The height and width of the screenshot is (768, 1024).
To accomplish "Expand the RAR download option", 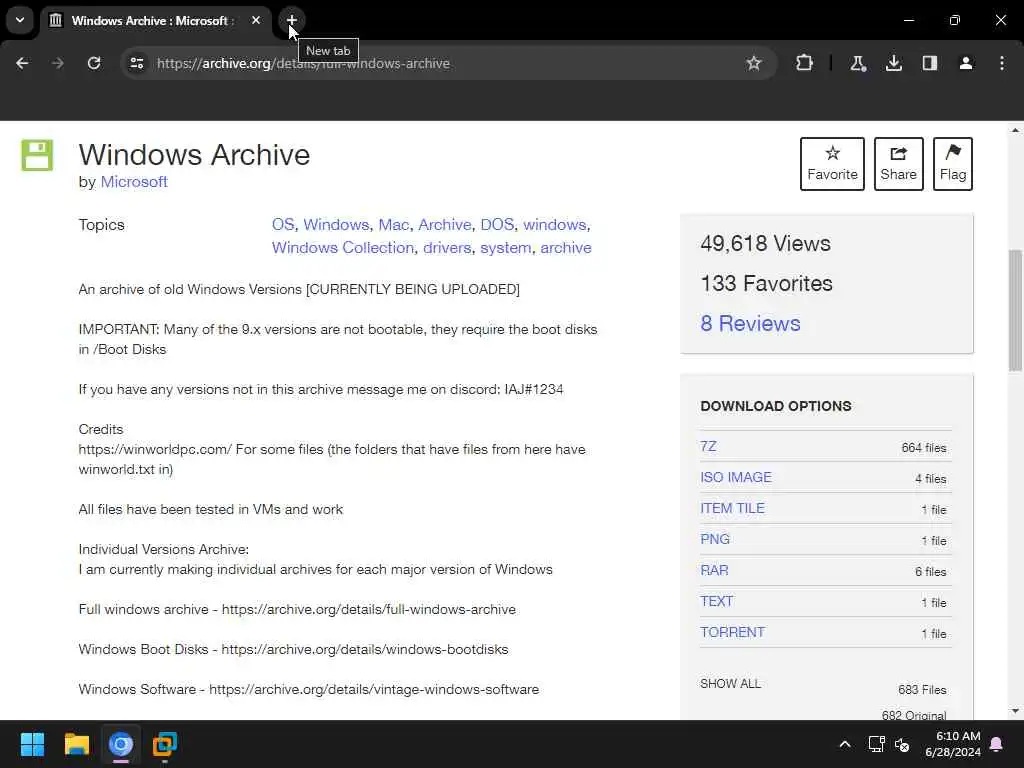I will [714, 570].
